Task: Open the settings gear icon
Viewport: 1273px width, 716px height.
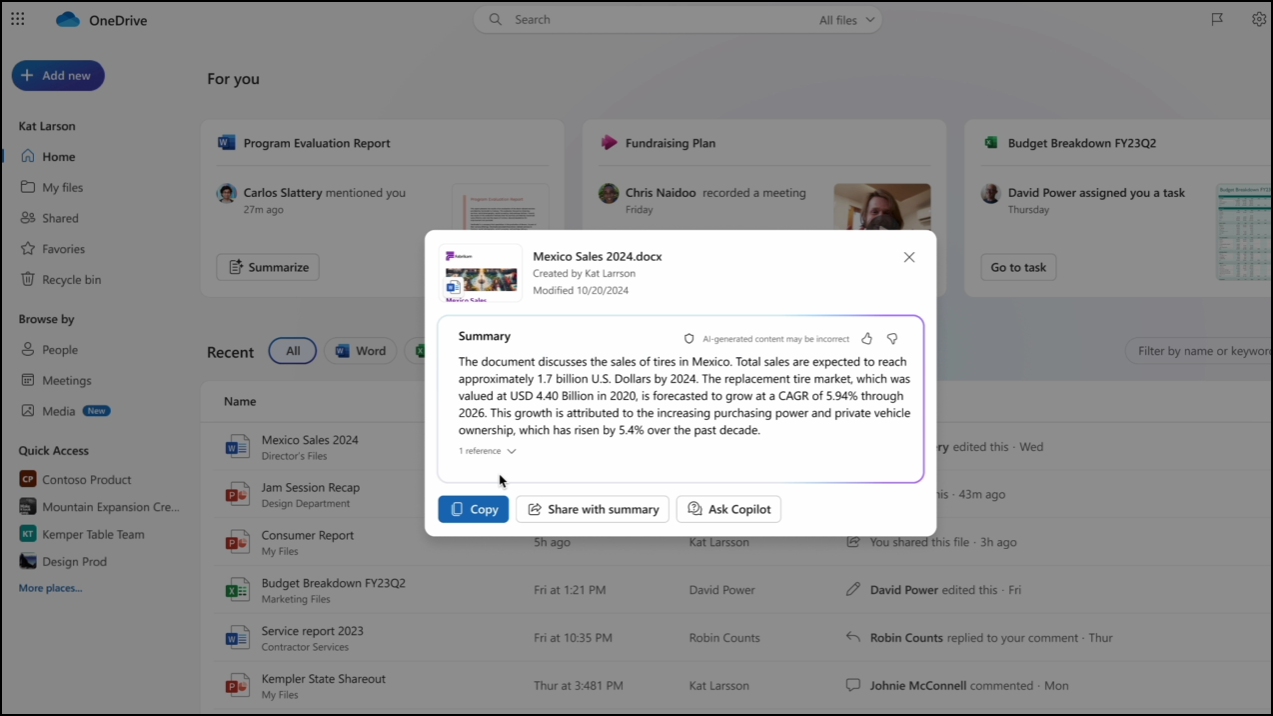Action: pyautogui.click(x=1258, y=19)
